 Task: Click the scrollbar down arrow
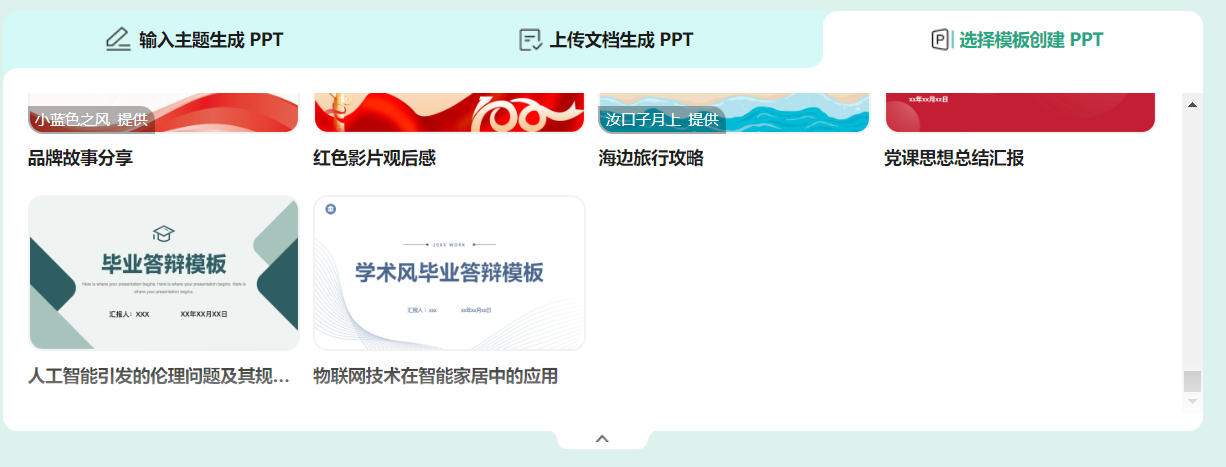pyautogui.click(x=1192, y=400)
